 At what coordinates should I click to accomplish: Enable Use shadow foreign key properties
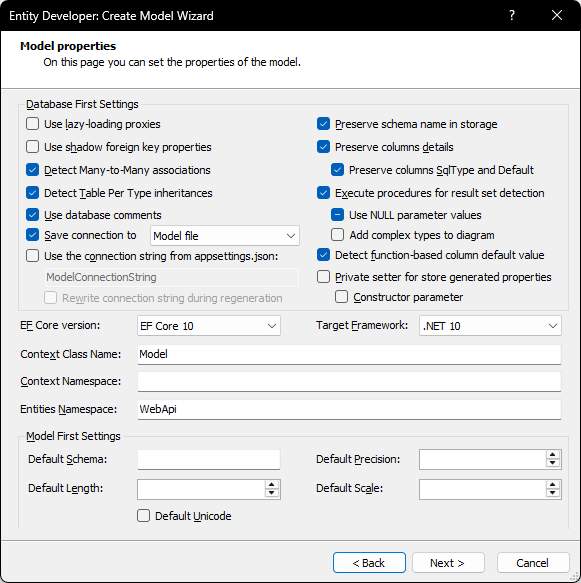[x=33, y=147]
